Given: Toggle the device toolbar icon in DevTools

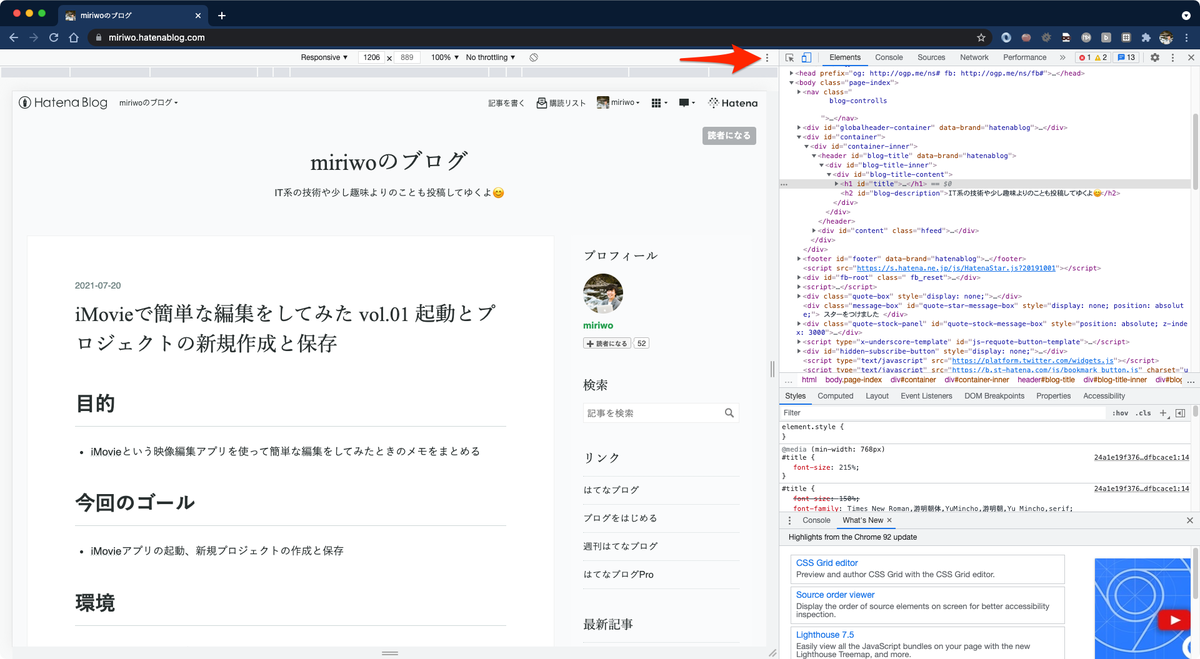Looking at the screenshot, I should pyautogui.click(x=805, y=58).
